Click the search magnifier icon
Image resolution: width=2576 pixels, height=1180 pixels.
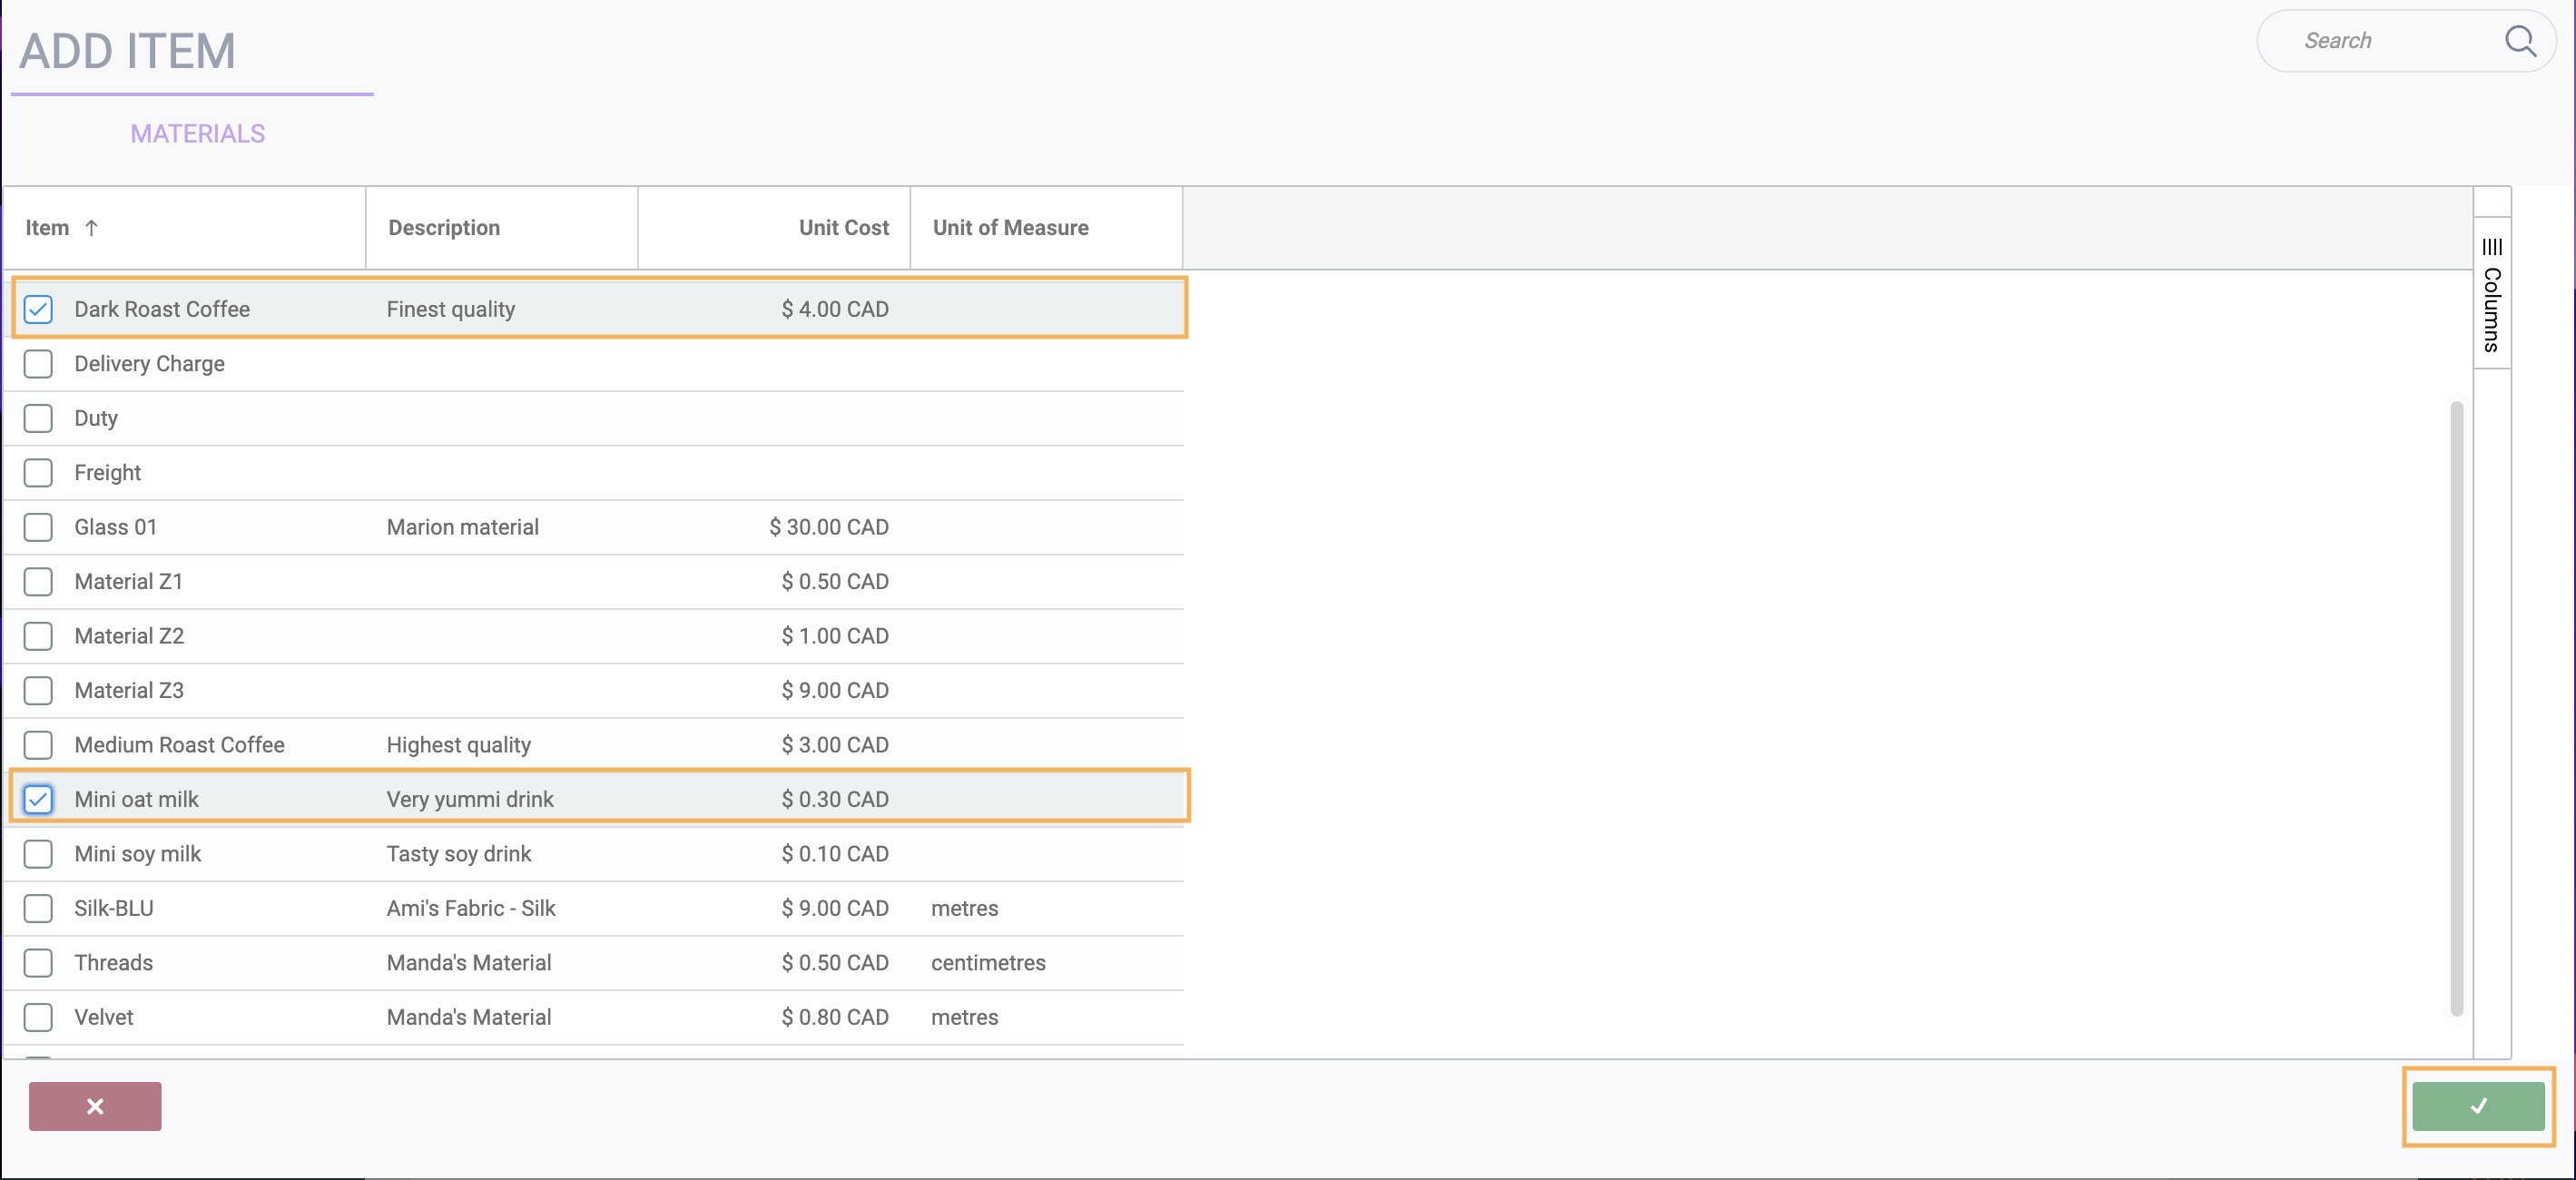click(x=2519, y=41)
